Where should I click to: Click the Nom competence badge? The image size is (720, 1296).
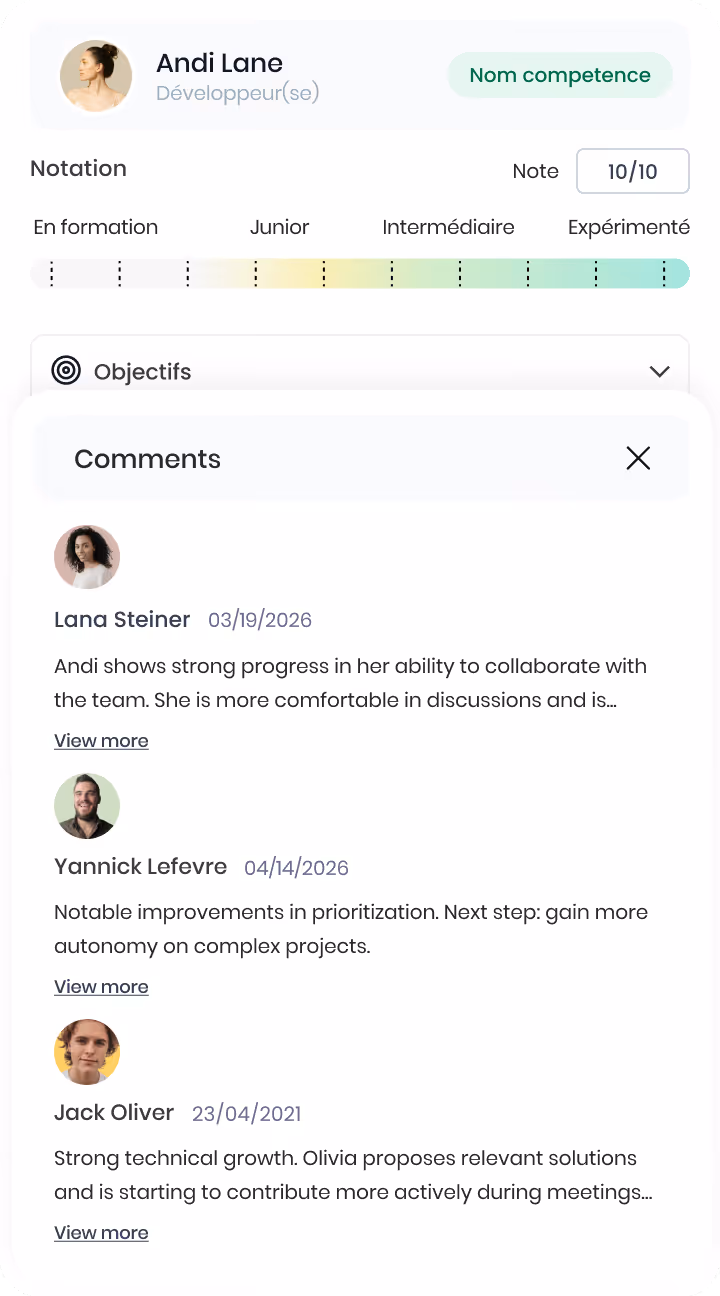pyautogui.click(x=560, y=75)
